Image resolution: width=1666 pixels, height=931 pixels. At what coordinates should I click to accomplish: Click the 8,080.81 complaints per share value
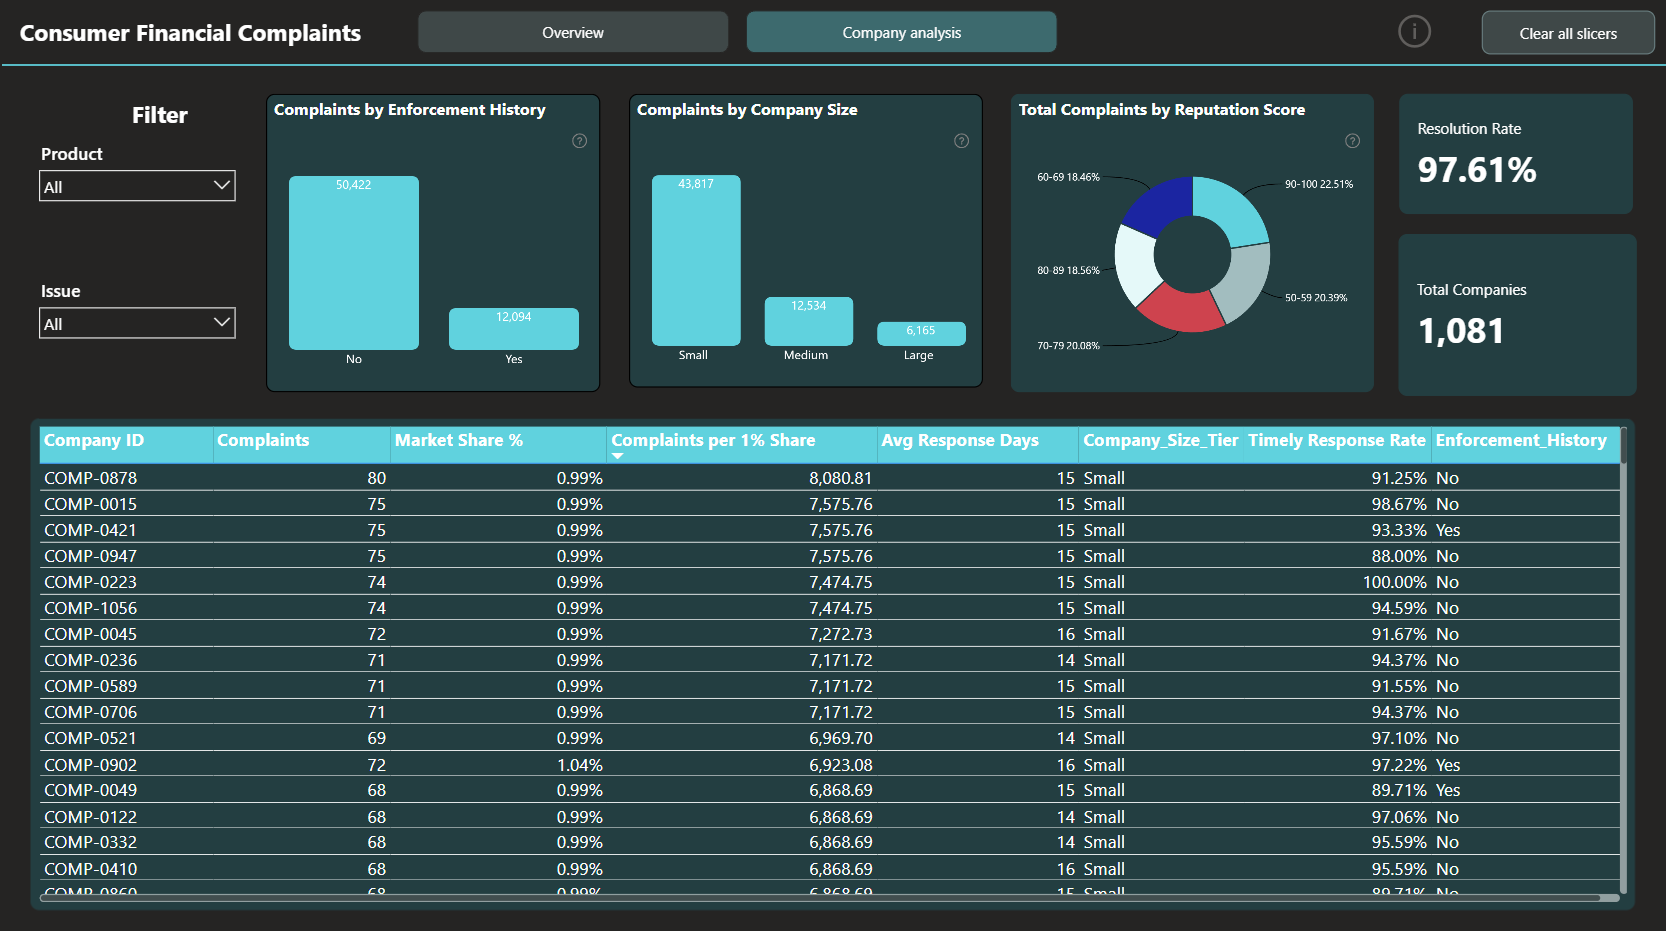click(840, 478)
